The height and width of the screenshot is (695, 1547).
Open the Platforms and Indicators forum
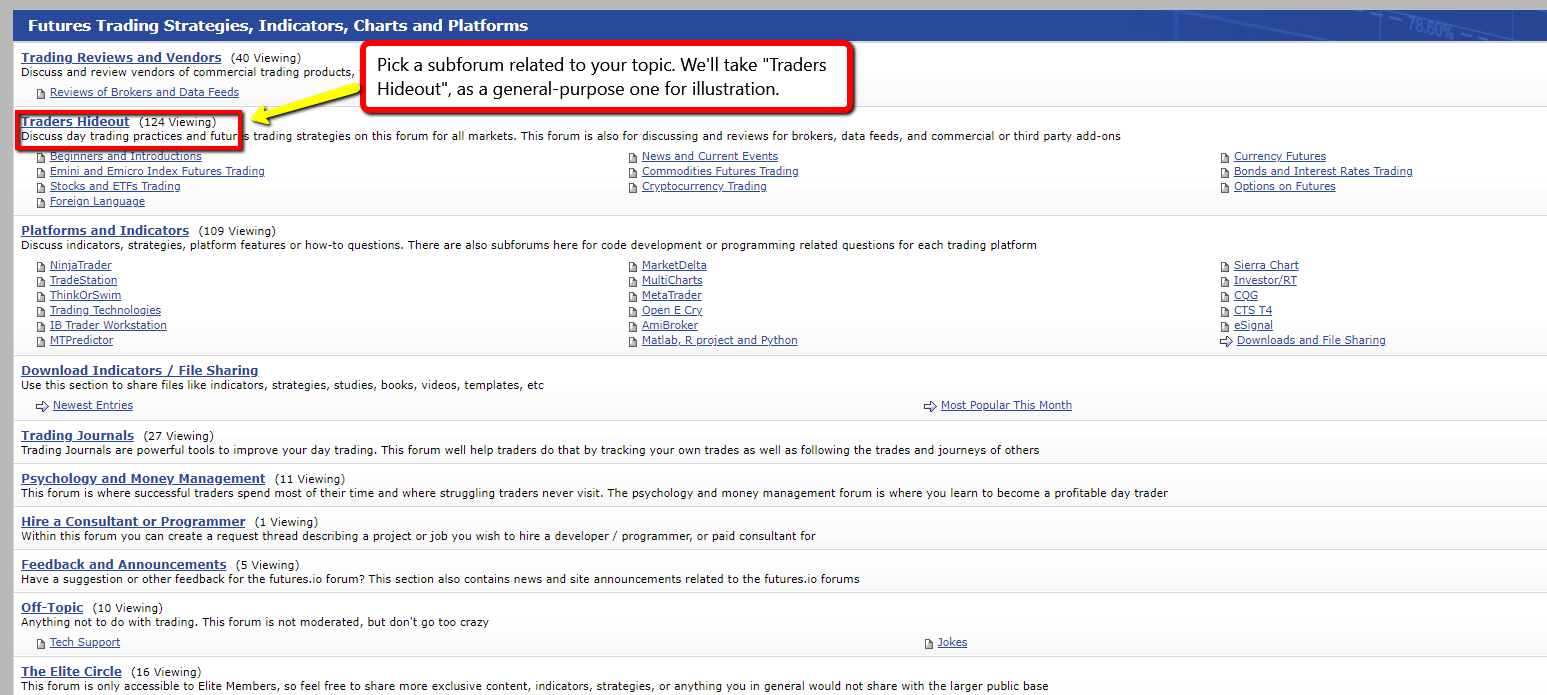[105, 231]
